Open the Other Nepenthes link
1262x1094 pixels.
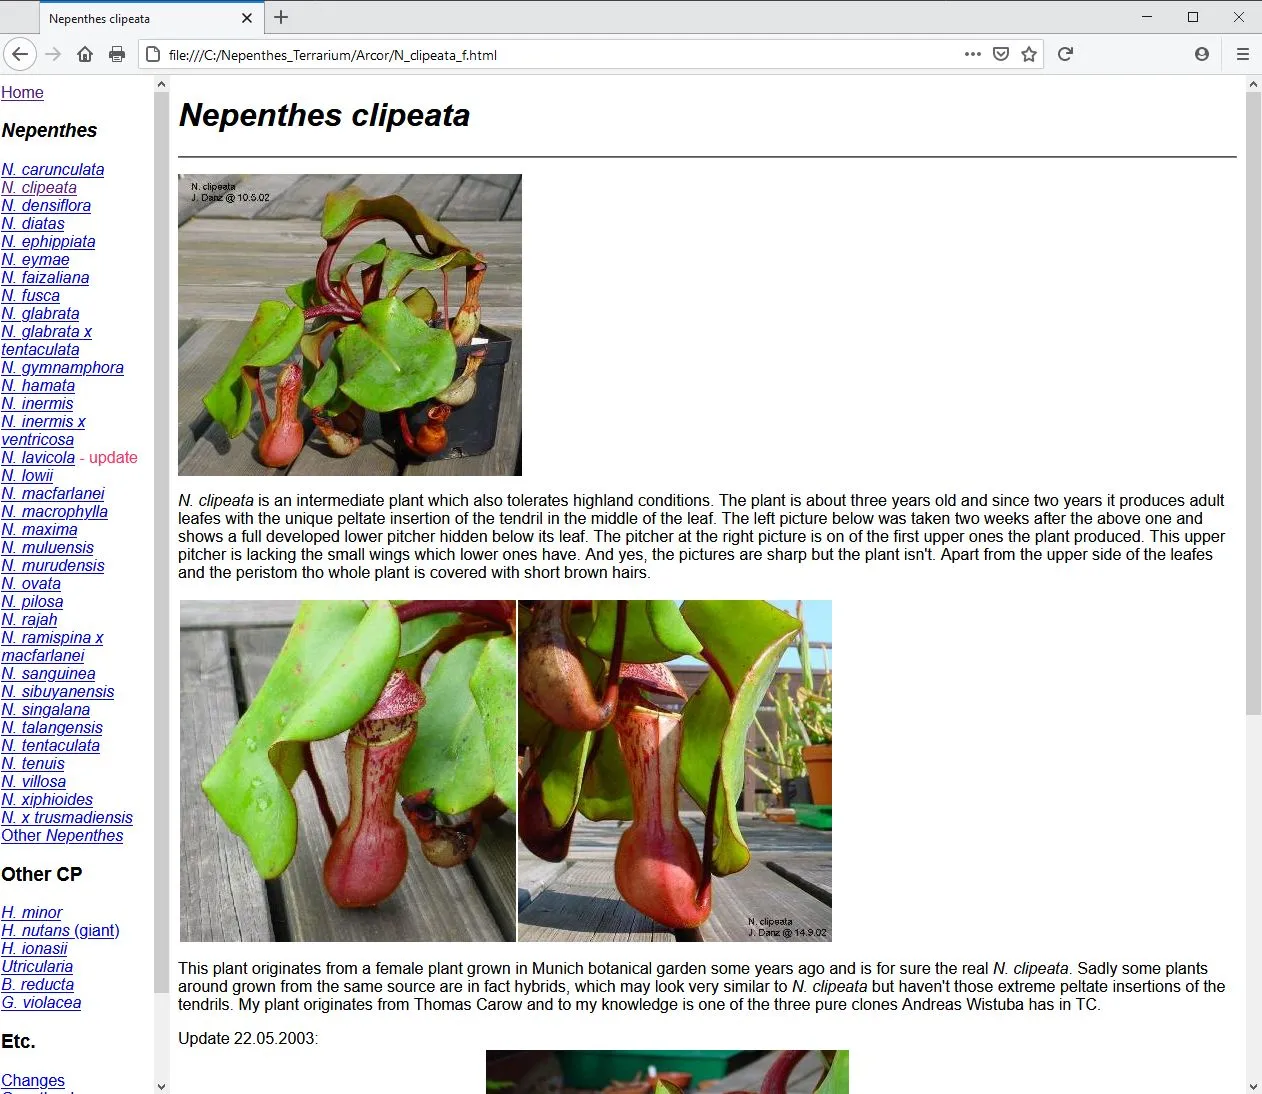pos(62,835)
